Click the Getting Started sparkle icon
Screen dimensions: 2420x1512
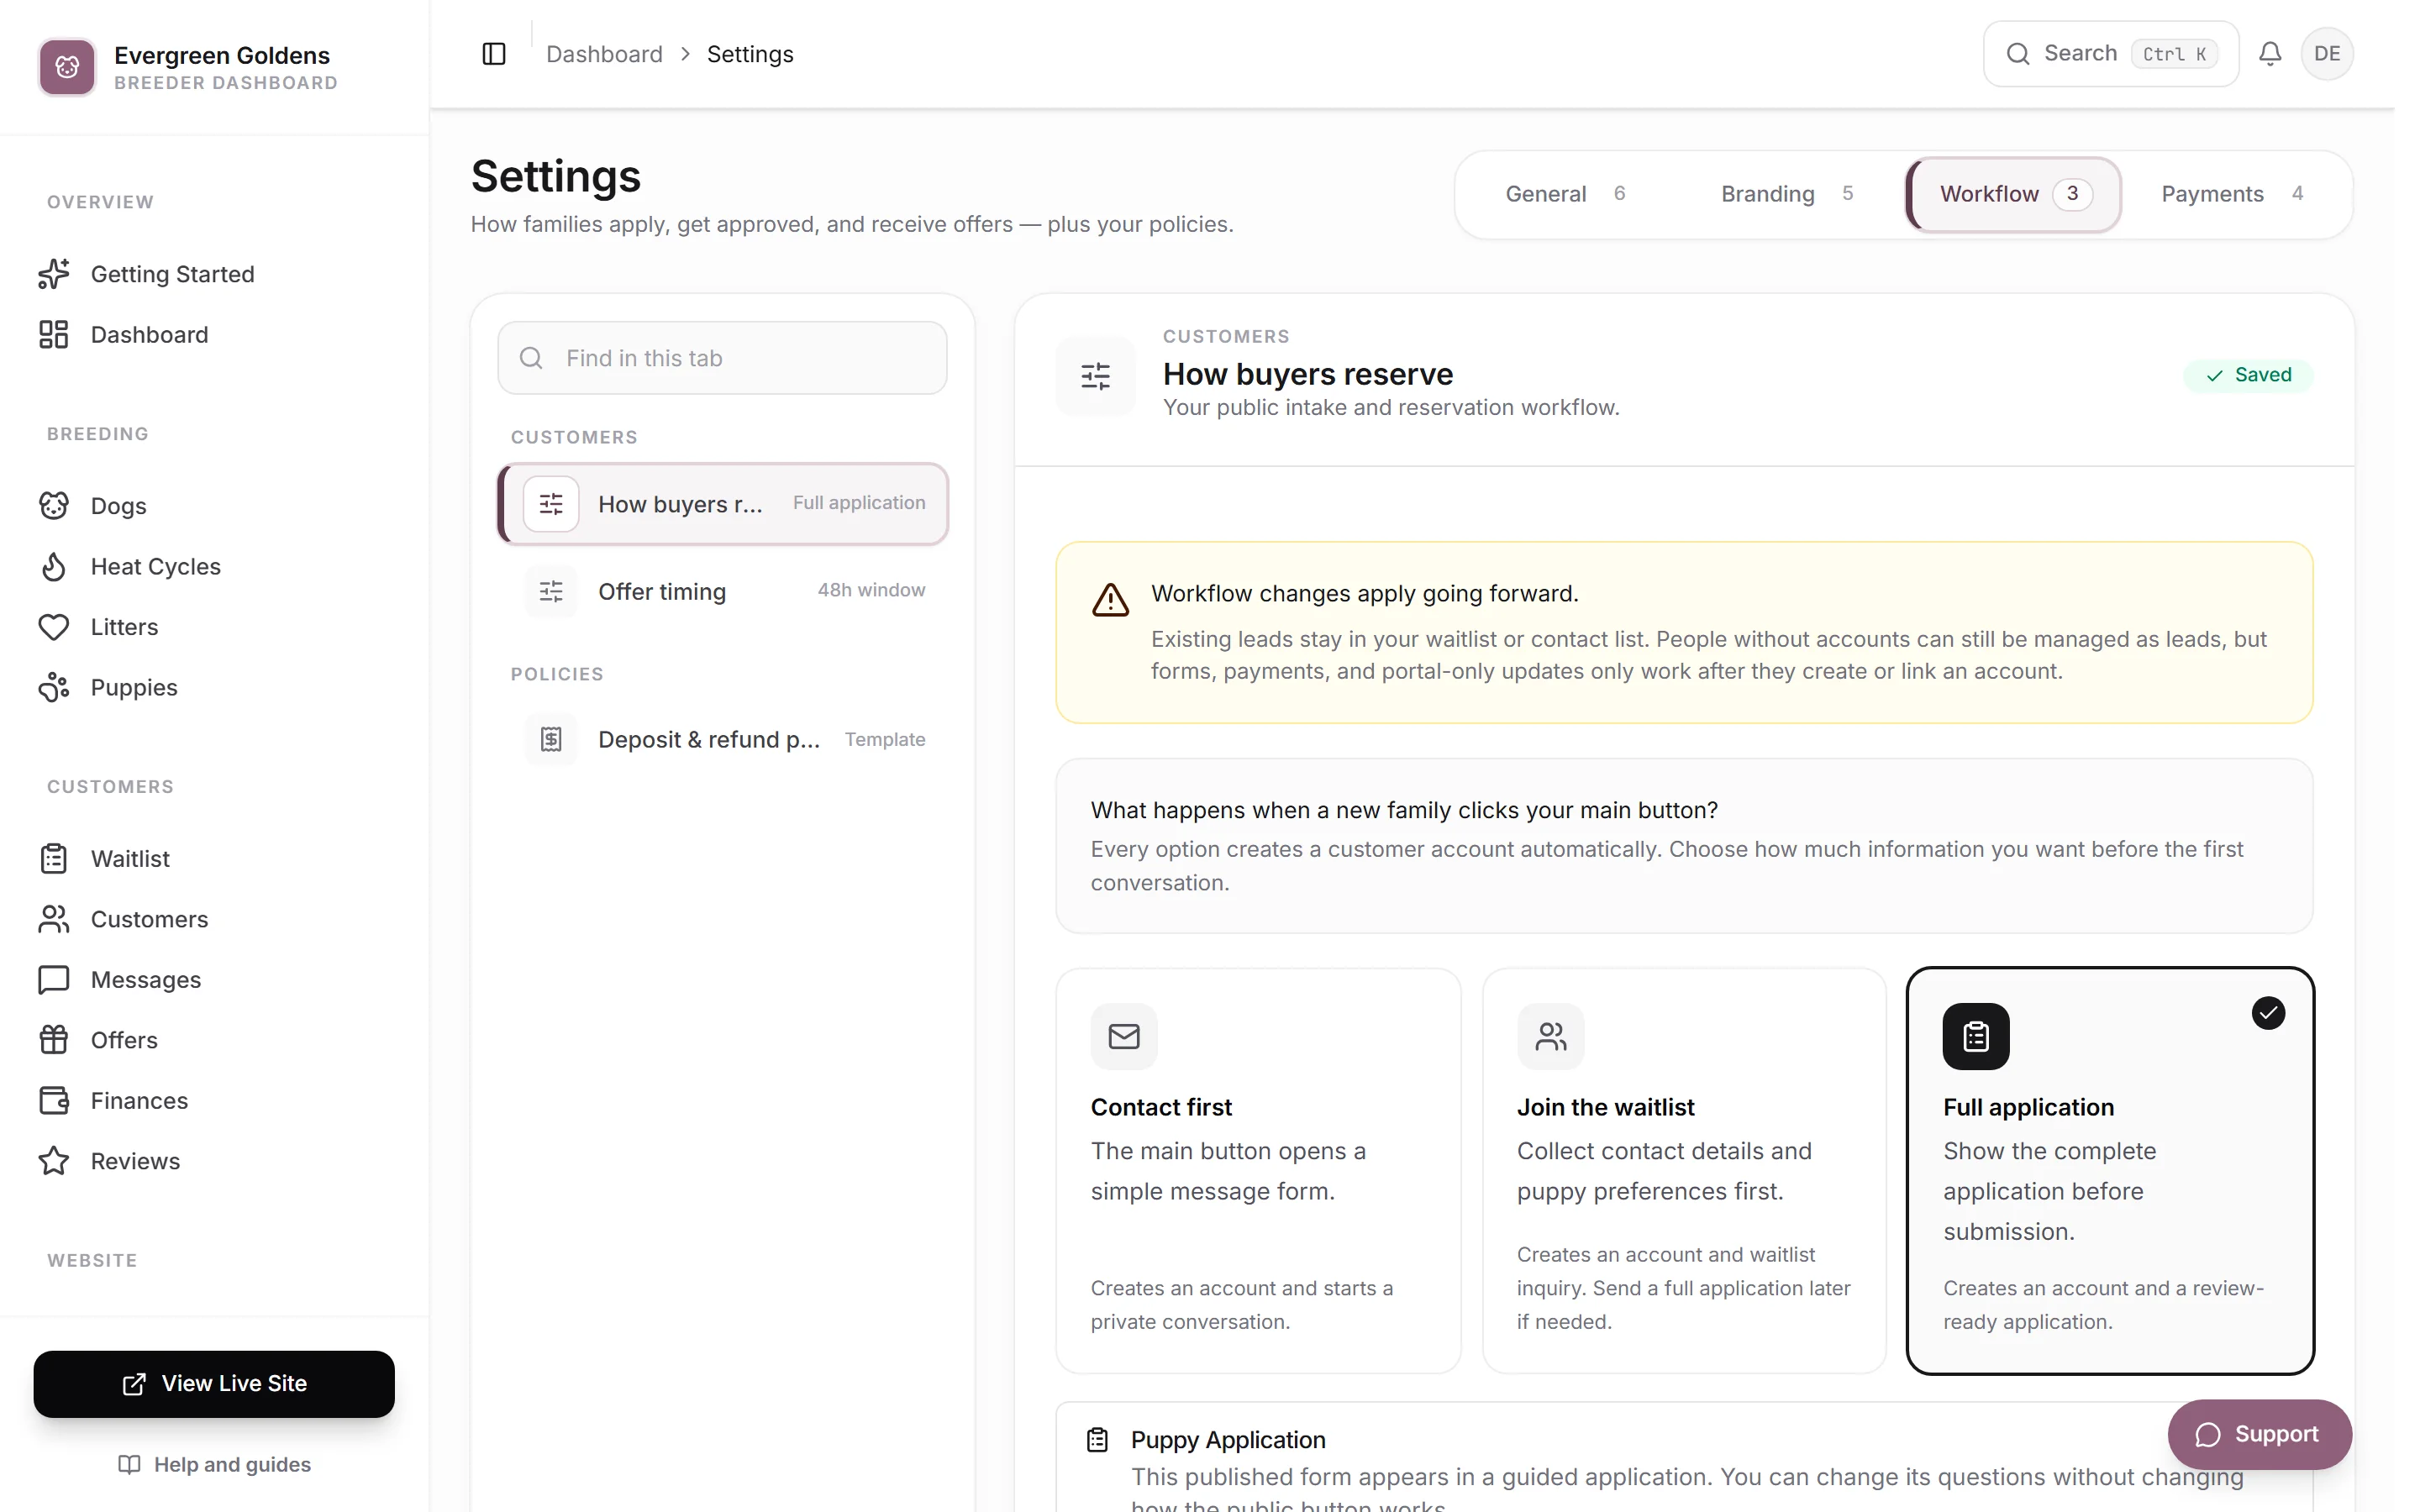point(54,274)
